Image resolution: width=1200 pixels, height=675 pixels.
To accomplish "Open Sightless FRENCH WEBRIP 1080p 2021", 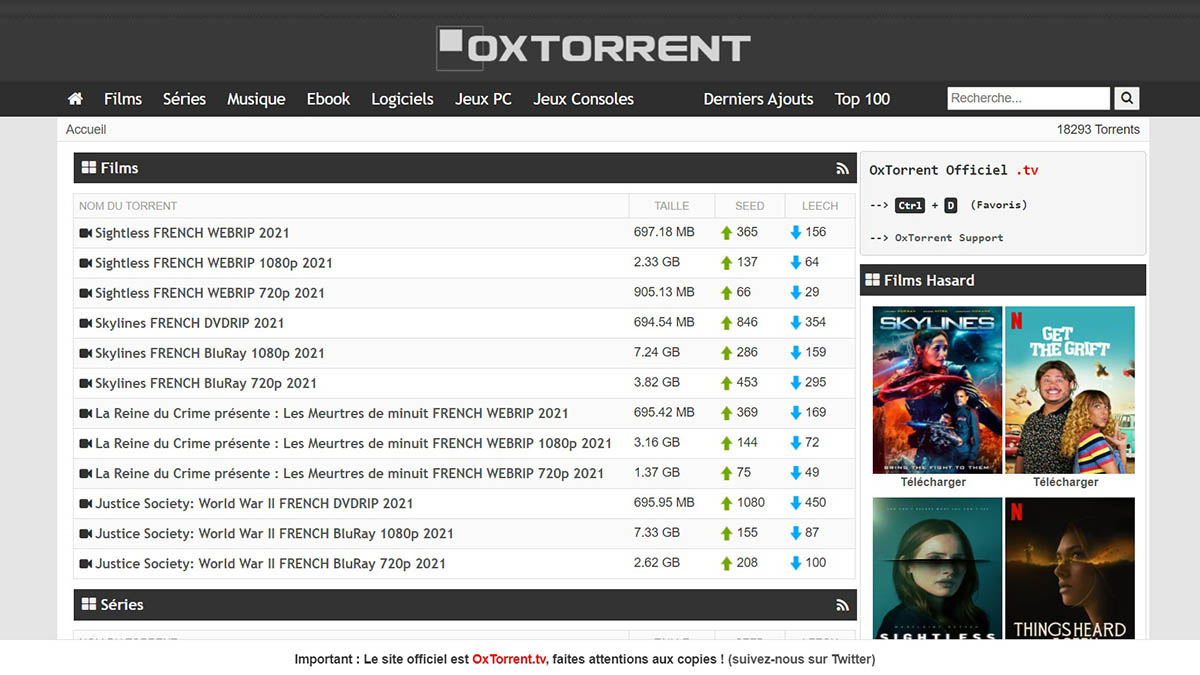I will click(x=214, y=263).
